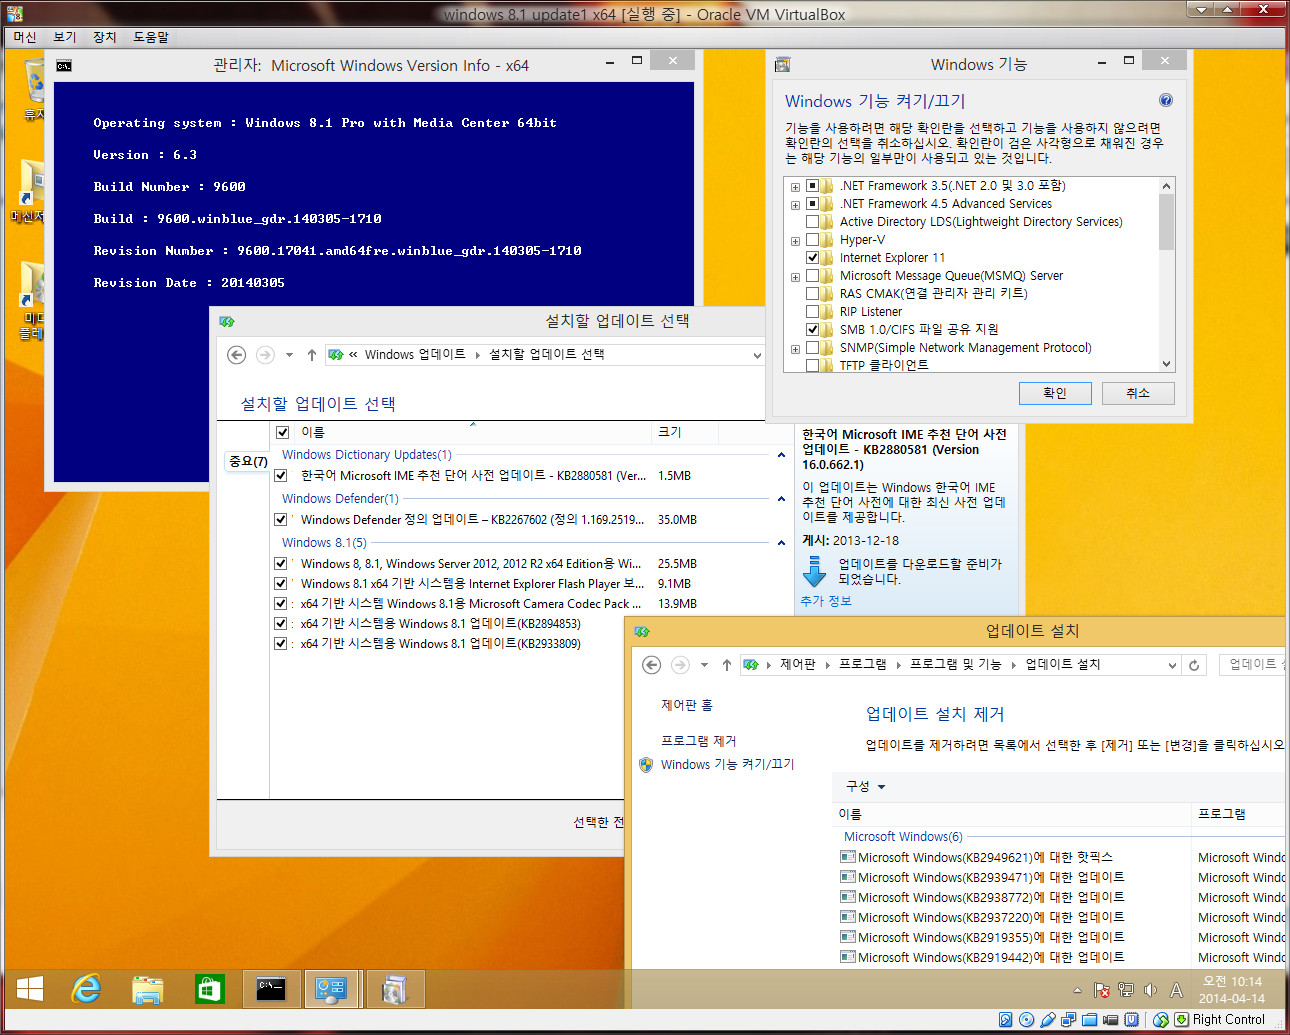
Task: Click up arrow in the installed updates window
Action: point(727,664)
